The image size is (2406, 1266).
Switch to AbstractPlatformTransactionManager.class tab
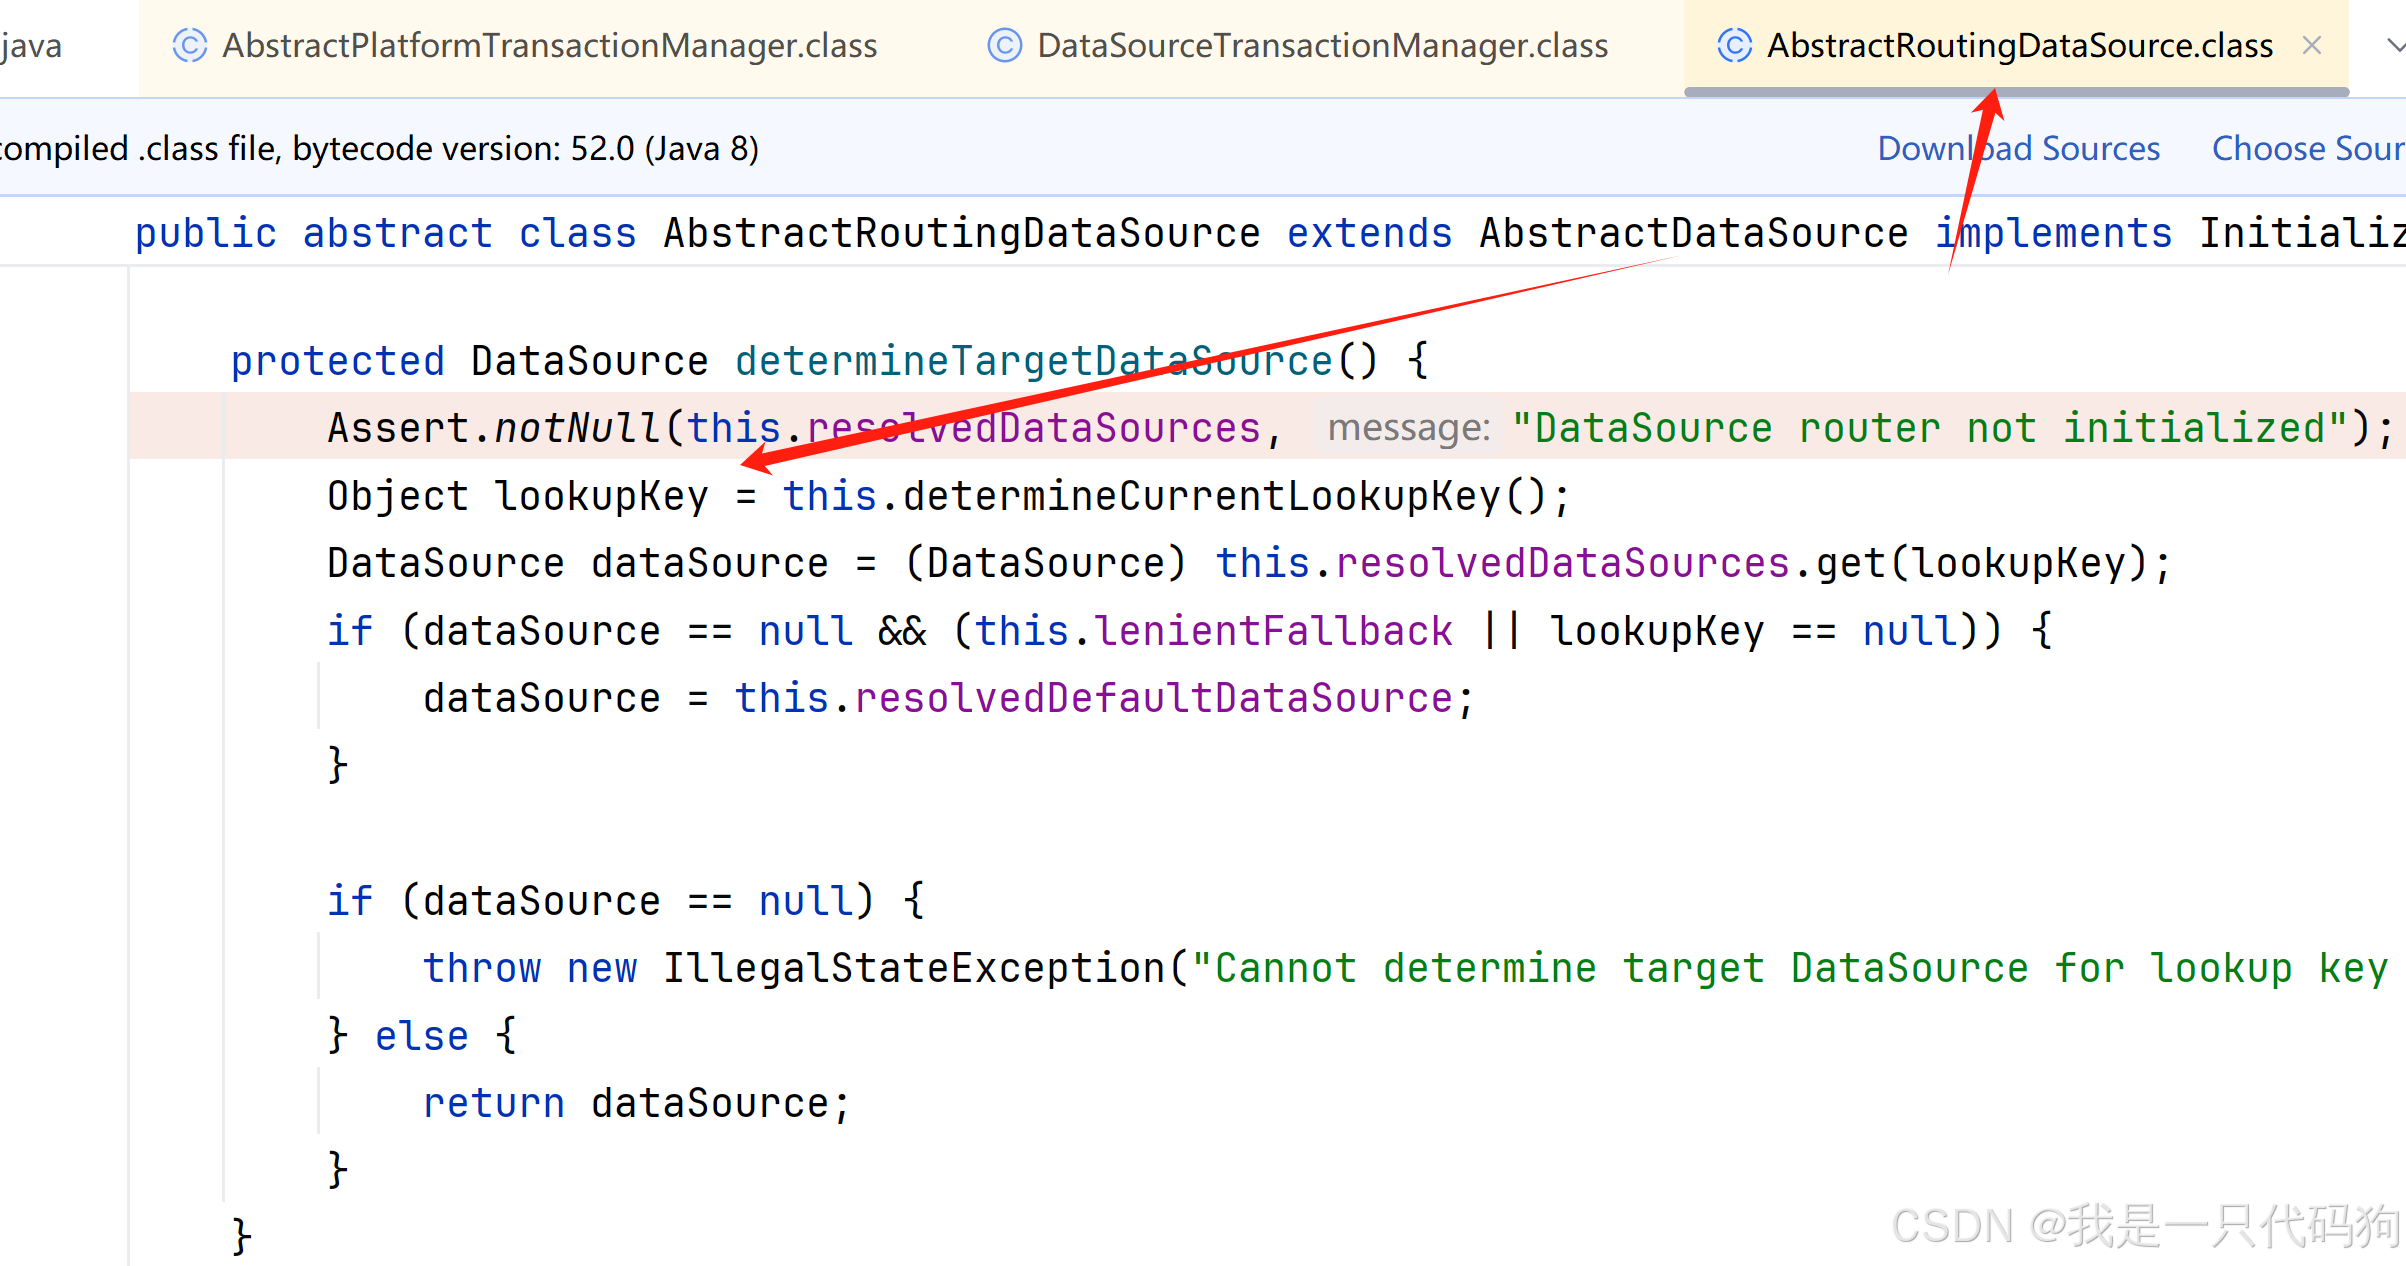pyautogui.click(x=549, y=46)
